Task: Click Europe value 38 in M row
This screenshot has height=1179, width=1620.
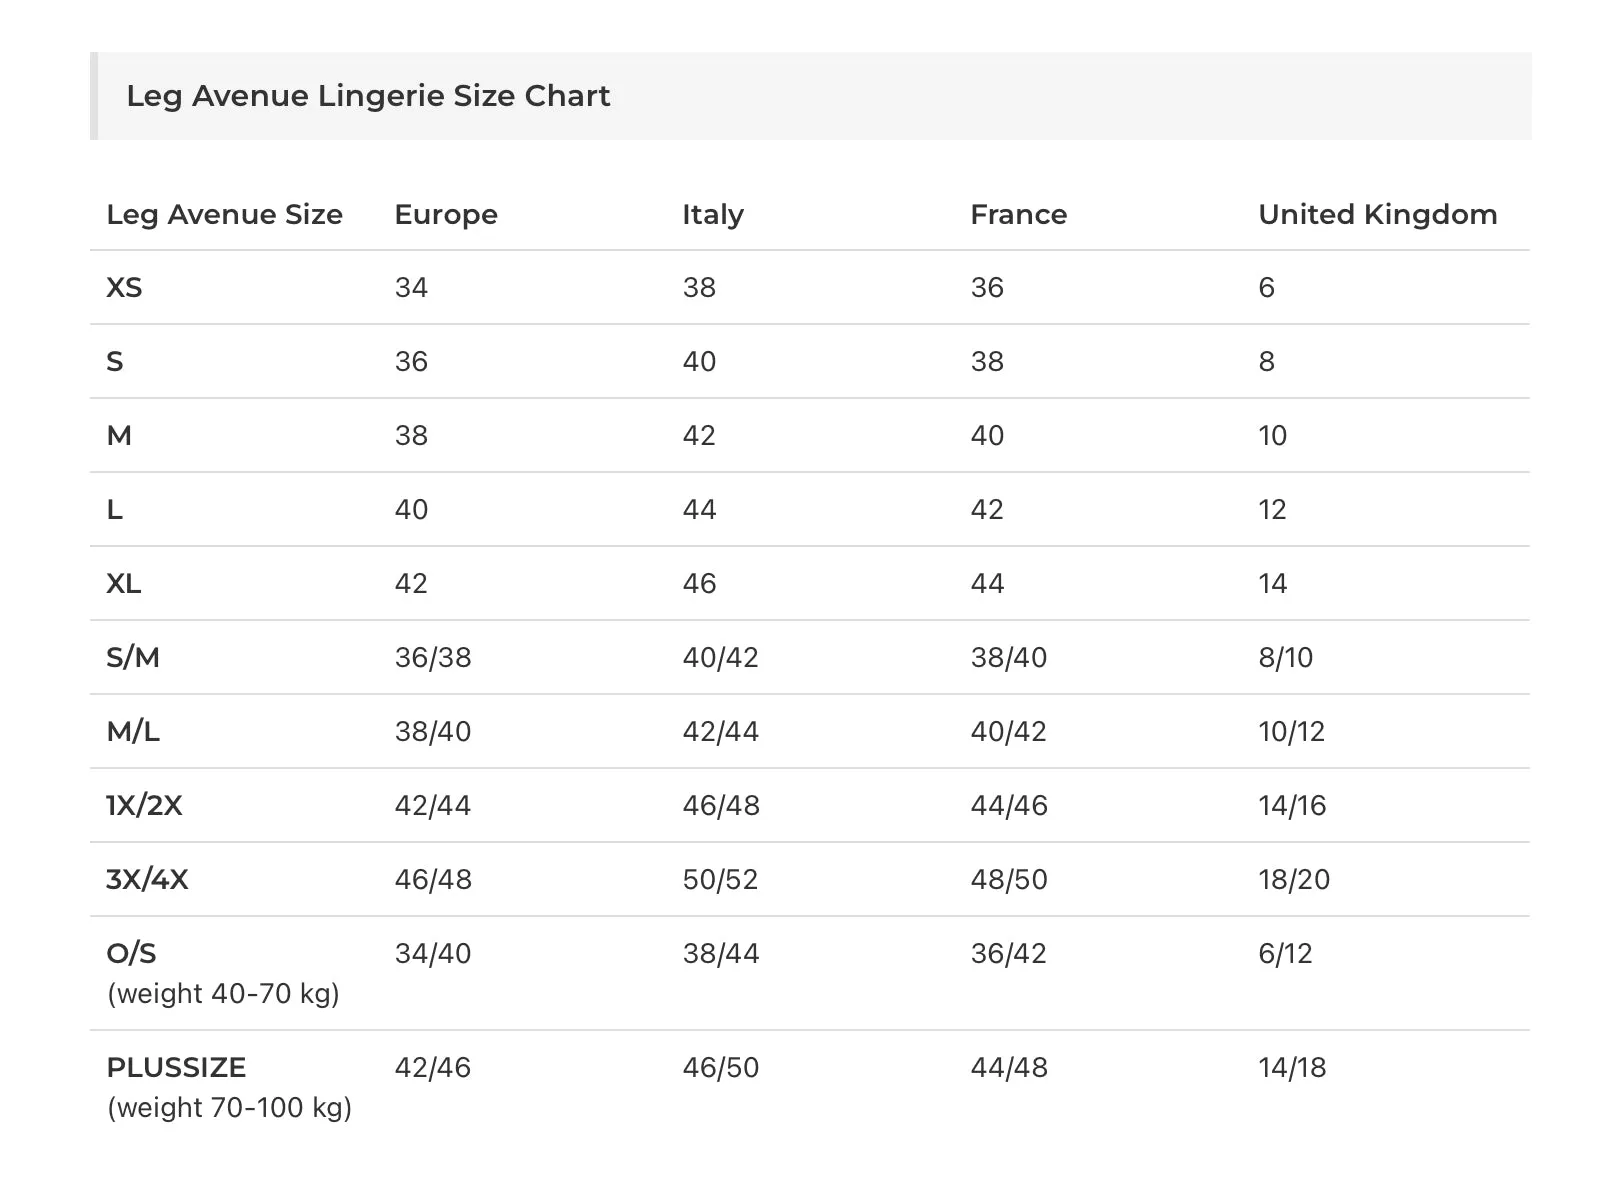Action: click(x=411, y=436)
